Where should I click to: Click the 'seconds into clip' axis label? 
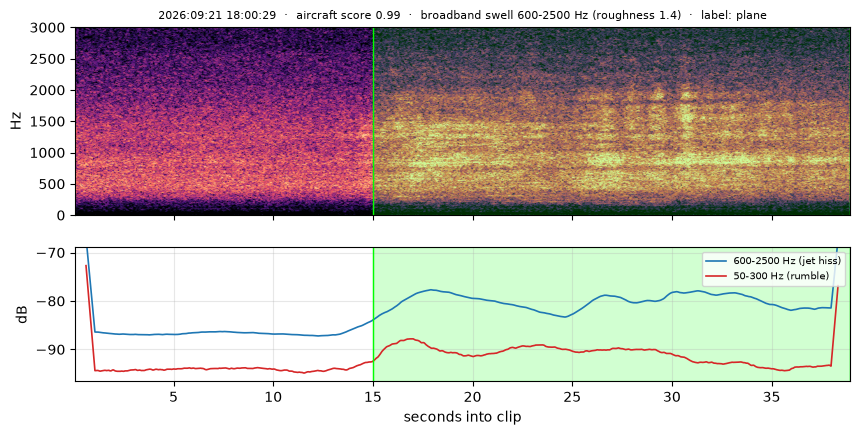[x=462, y=417]
